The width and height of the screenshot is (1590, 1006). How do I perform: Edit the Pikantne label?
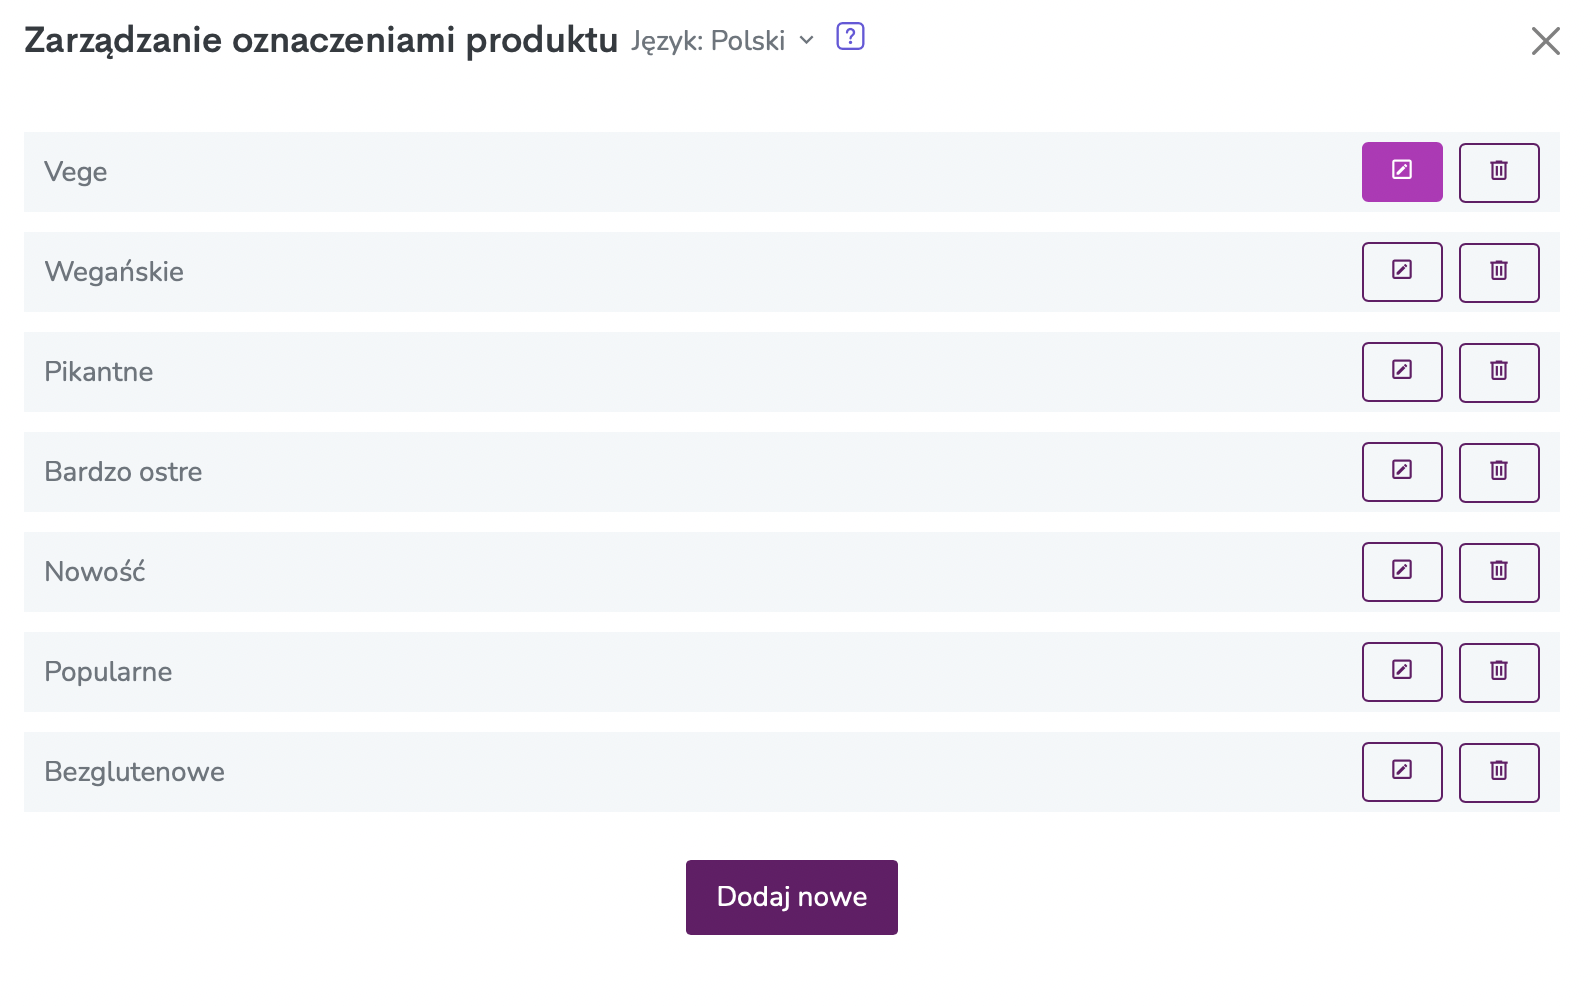[1402, 372]
